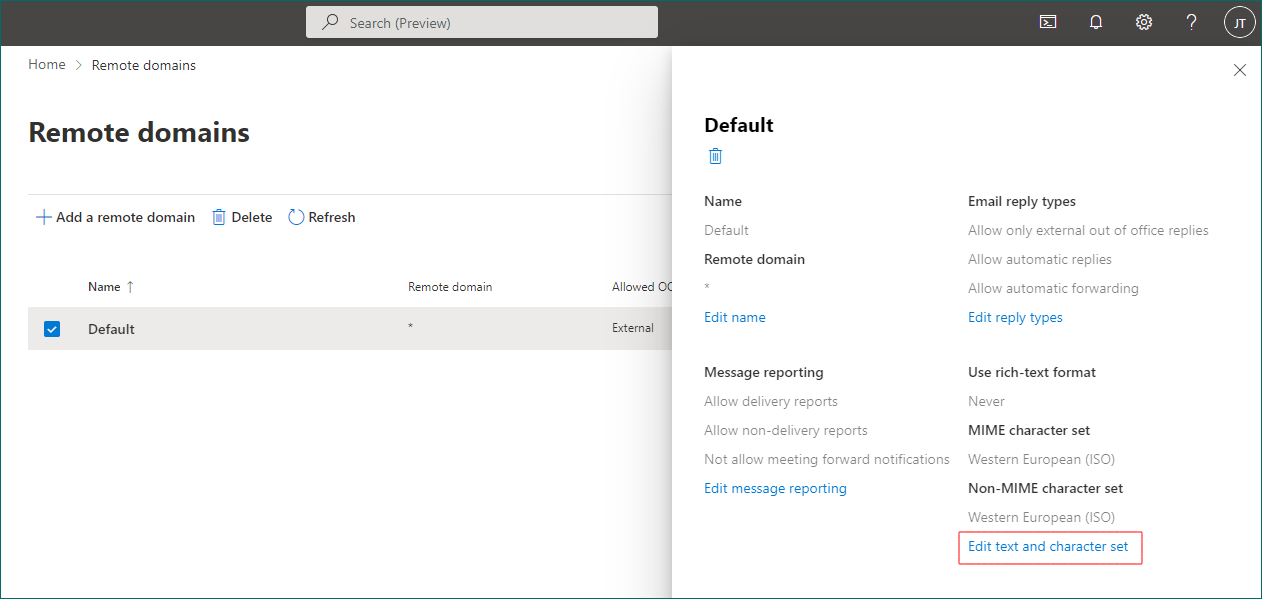
Task: Click the trash icon under Default heading
Action: pos(715,156)
